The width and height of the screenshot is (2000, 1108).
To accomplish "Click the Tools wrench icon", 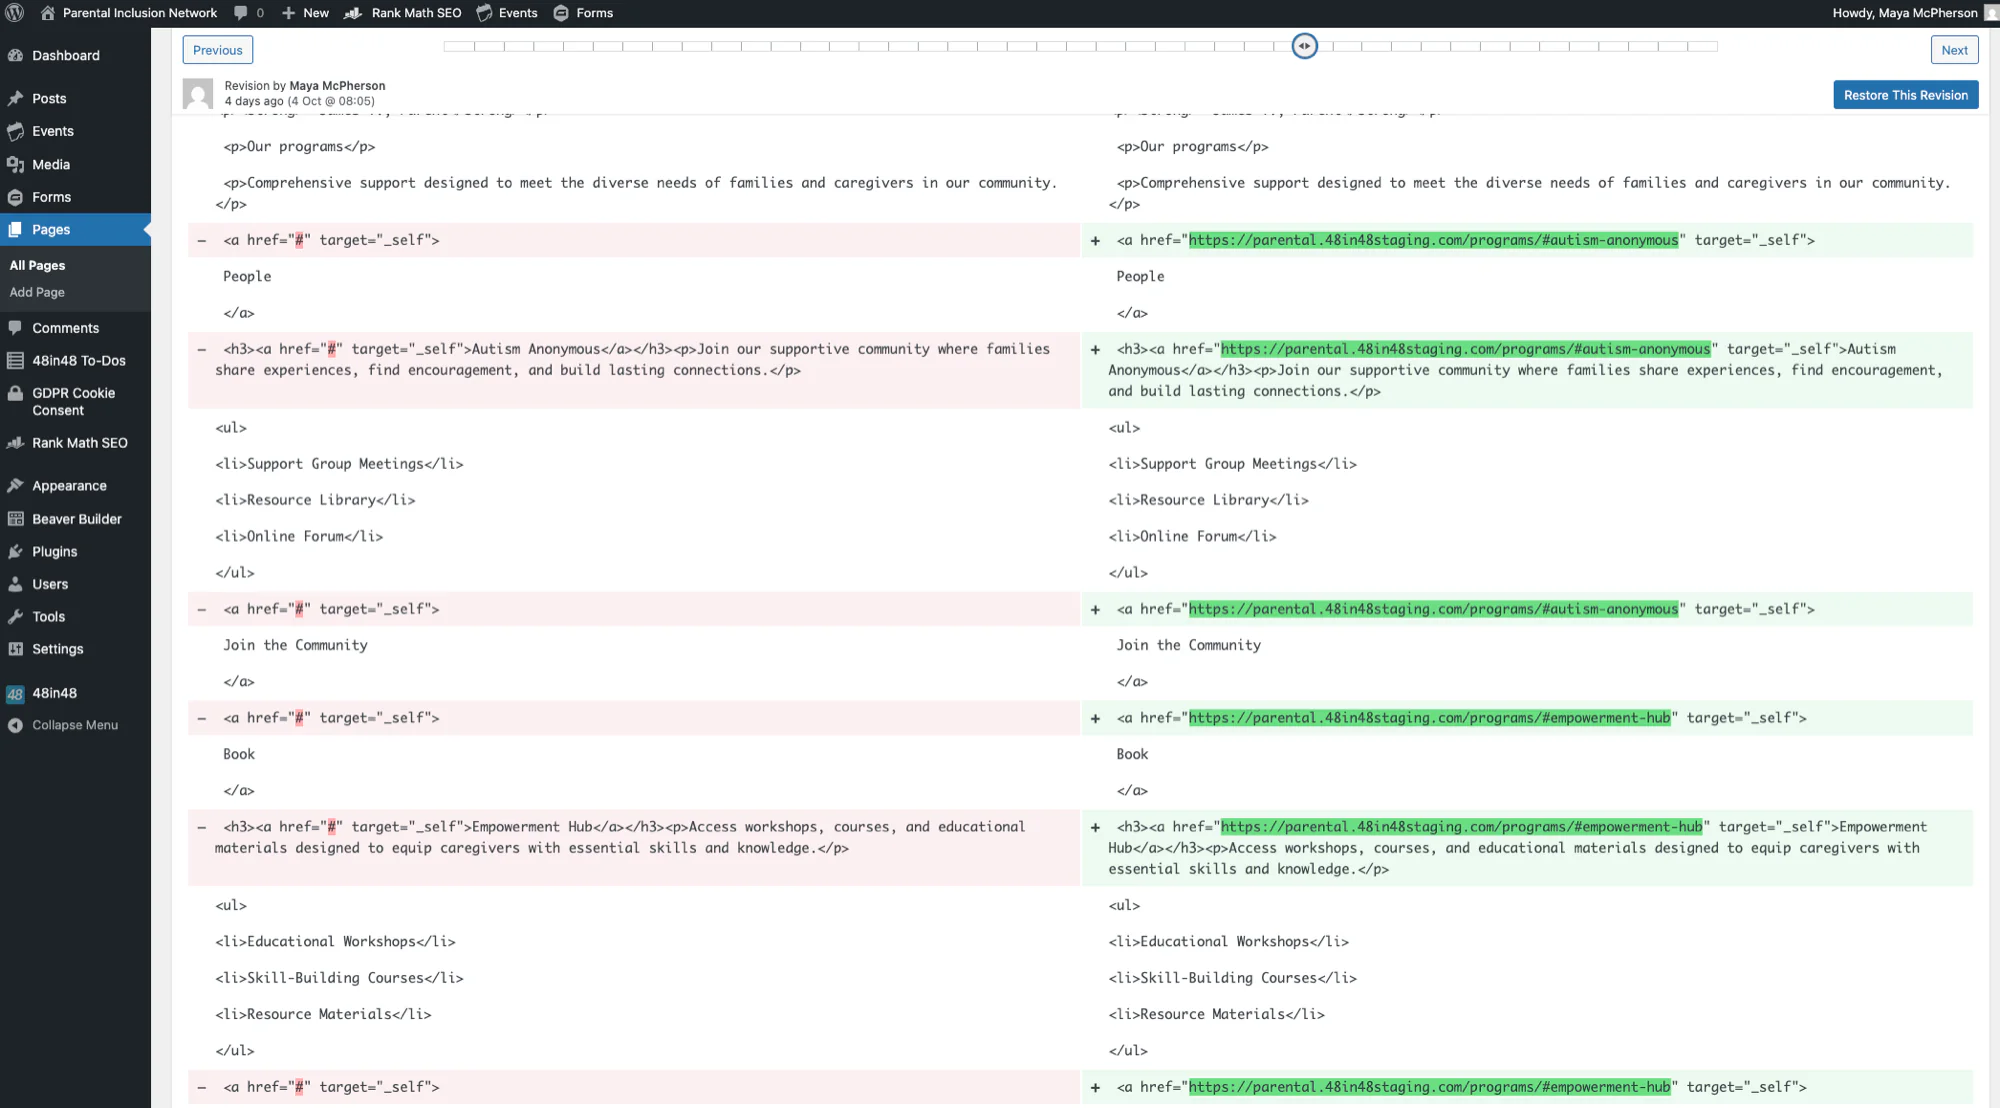I will click(x=15, y=617).
